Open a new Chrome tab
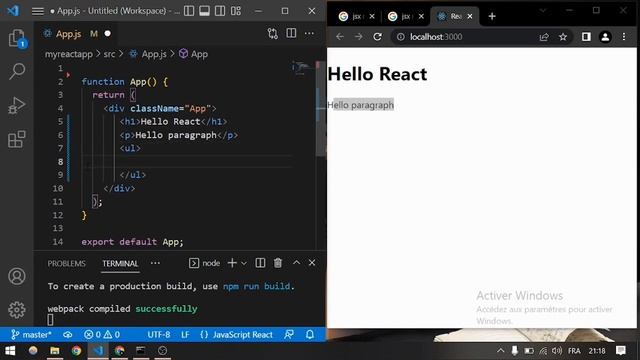 click(492, 16)
